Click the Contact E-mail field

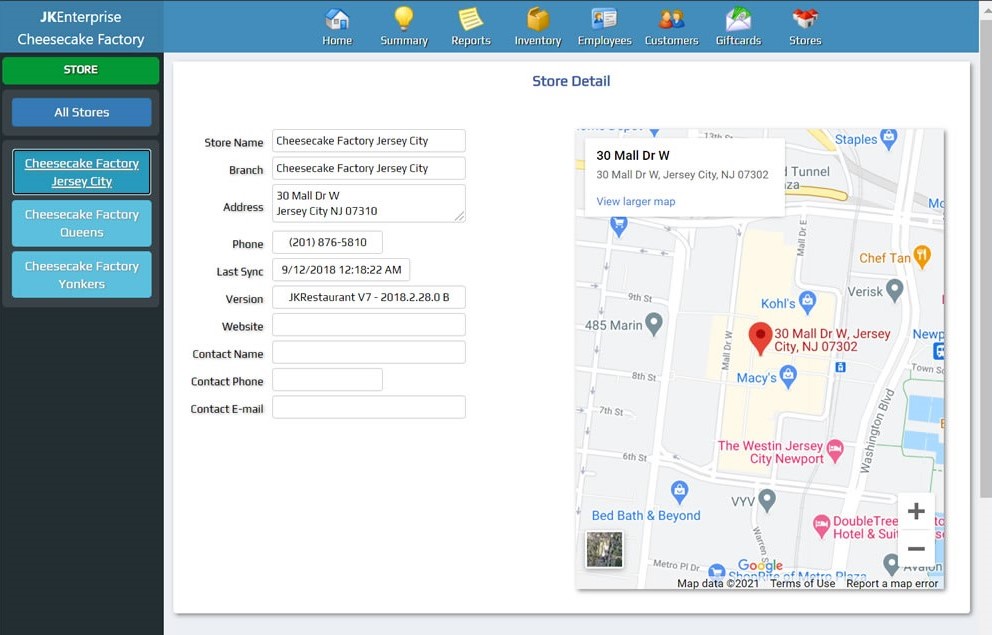[369, 407]
